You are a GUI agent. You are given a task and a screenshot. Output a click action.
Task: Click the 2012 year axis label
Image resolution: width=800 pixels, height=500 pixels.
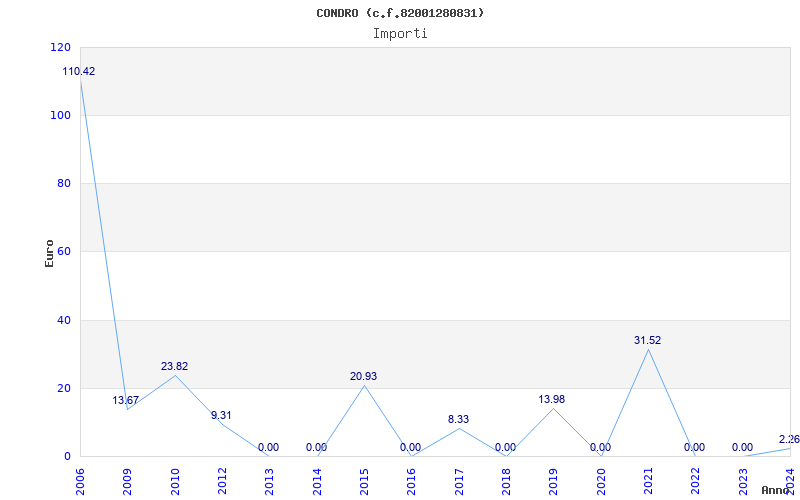pyautogui.click(x=222, y=482)
